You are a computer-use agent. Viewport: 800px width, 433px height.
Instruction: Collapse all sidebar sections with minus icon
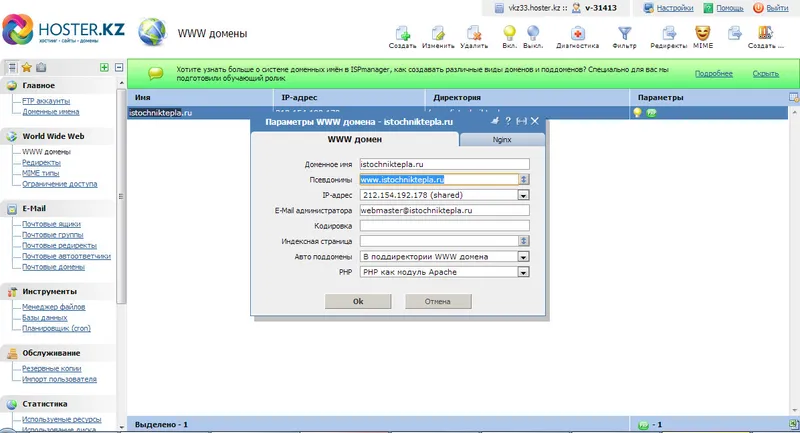pyautogui.click(x=119, y=67)
